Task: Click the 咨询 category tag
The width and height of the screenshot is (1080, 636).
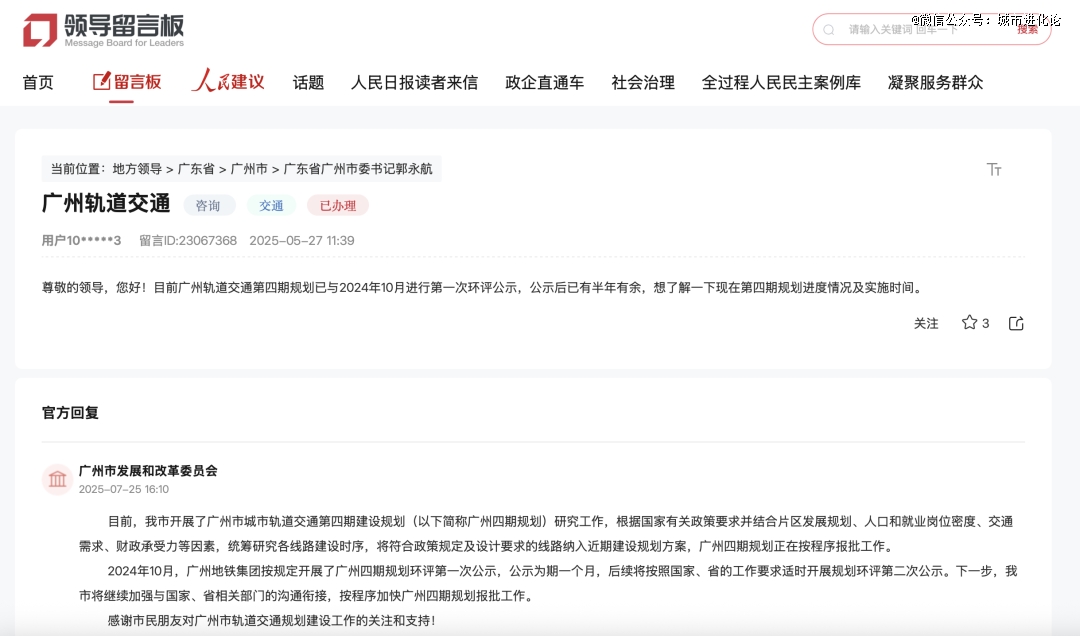Action: coord(209,205)
